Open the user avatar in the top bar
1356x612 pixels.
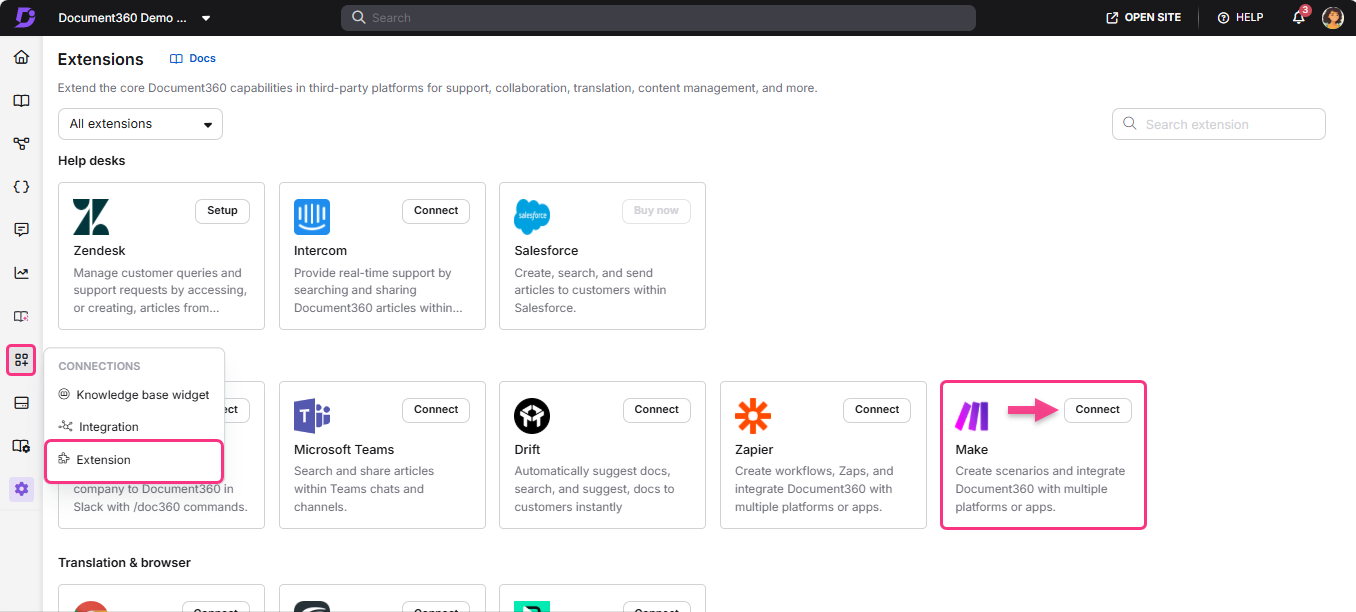(x=1333, y=17)
